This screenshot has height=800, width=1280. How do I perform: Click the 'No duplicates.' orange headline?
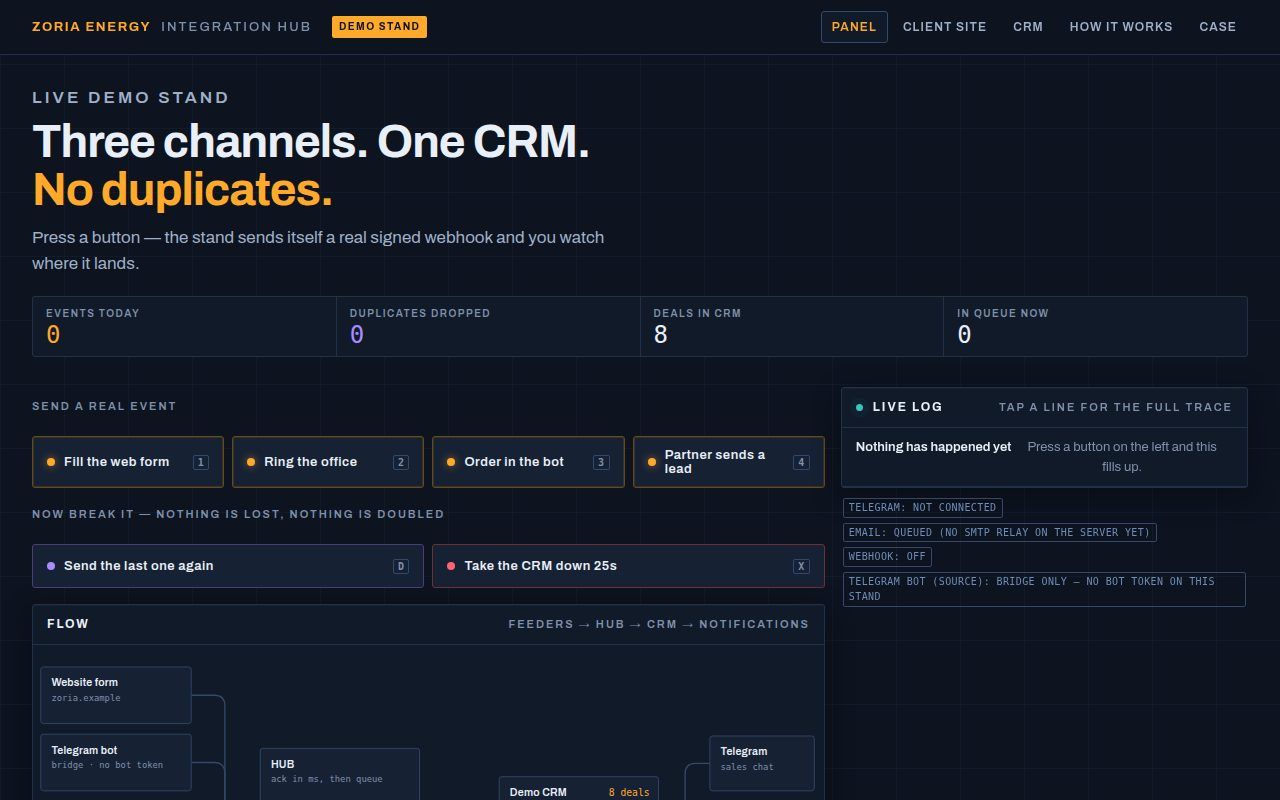pyautogui.click(x=182, y=190)
